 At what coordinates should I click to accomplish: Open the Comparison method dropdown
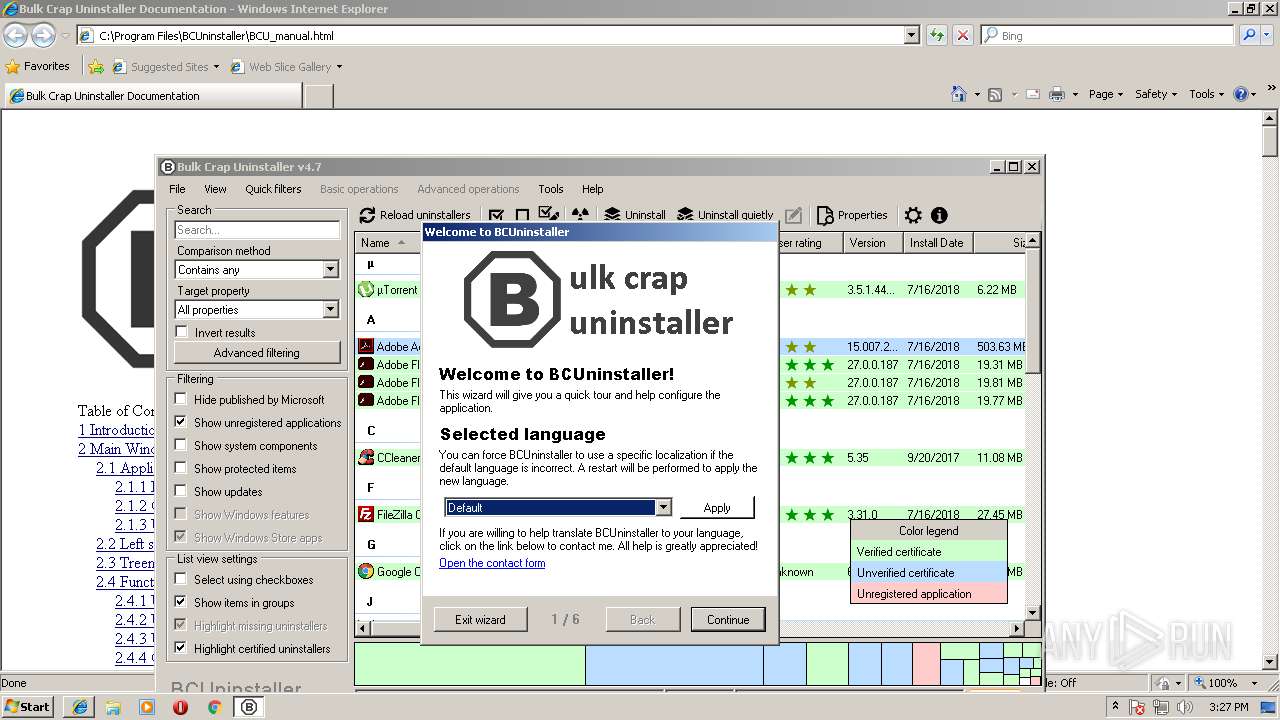[331, 270]
